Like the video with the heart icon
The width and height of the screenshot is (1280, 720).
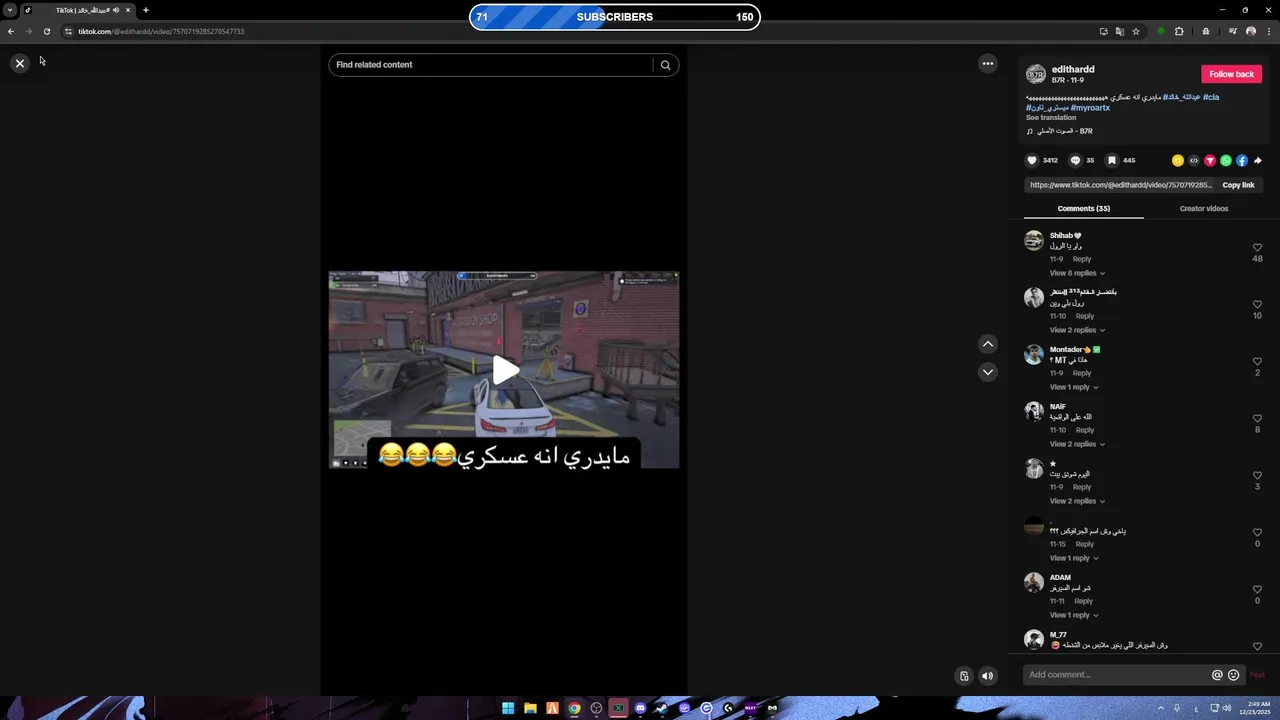[1032, 160]
